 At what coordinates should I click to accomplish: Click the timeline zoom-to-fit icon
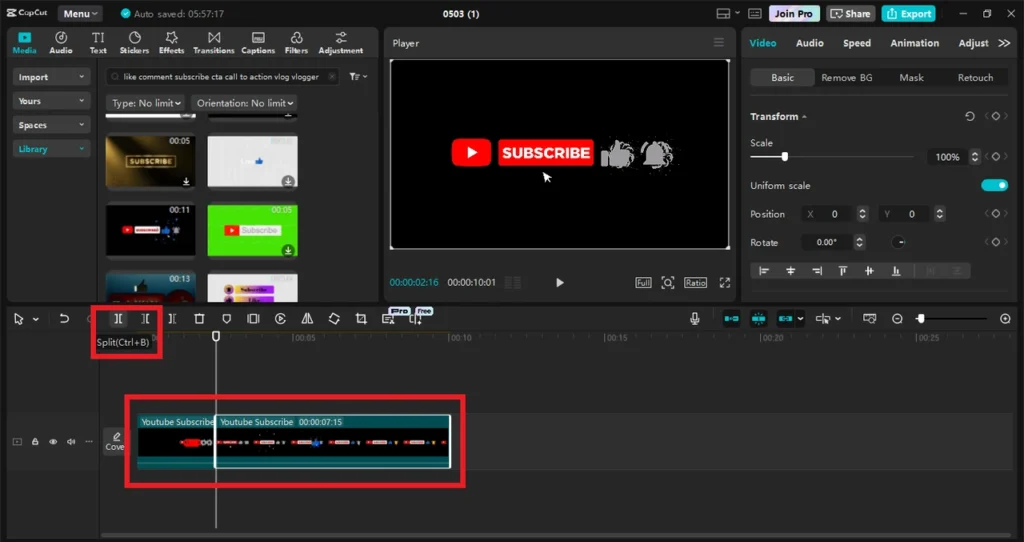[x=869, y=319]
